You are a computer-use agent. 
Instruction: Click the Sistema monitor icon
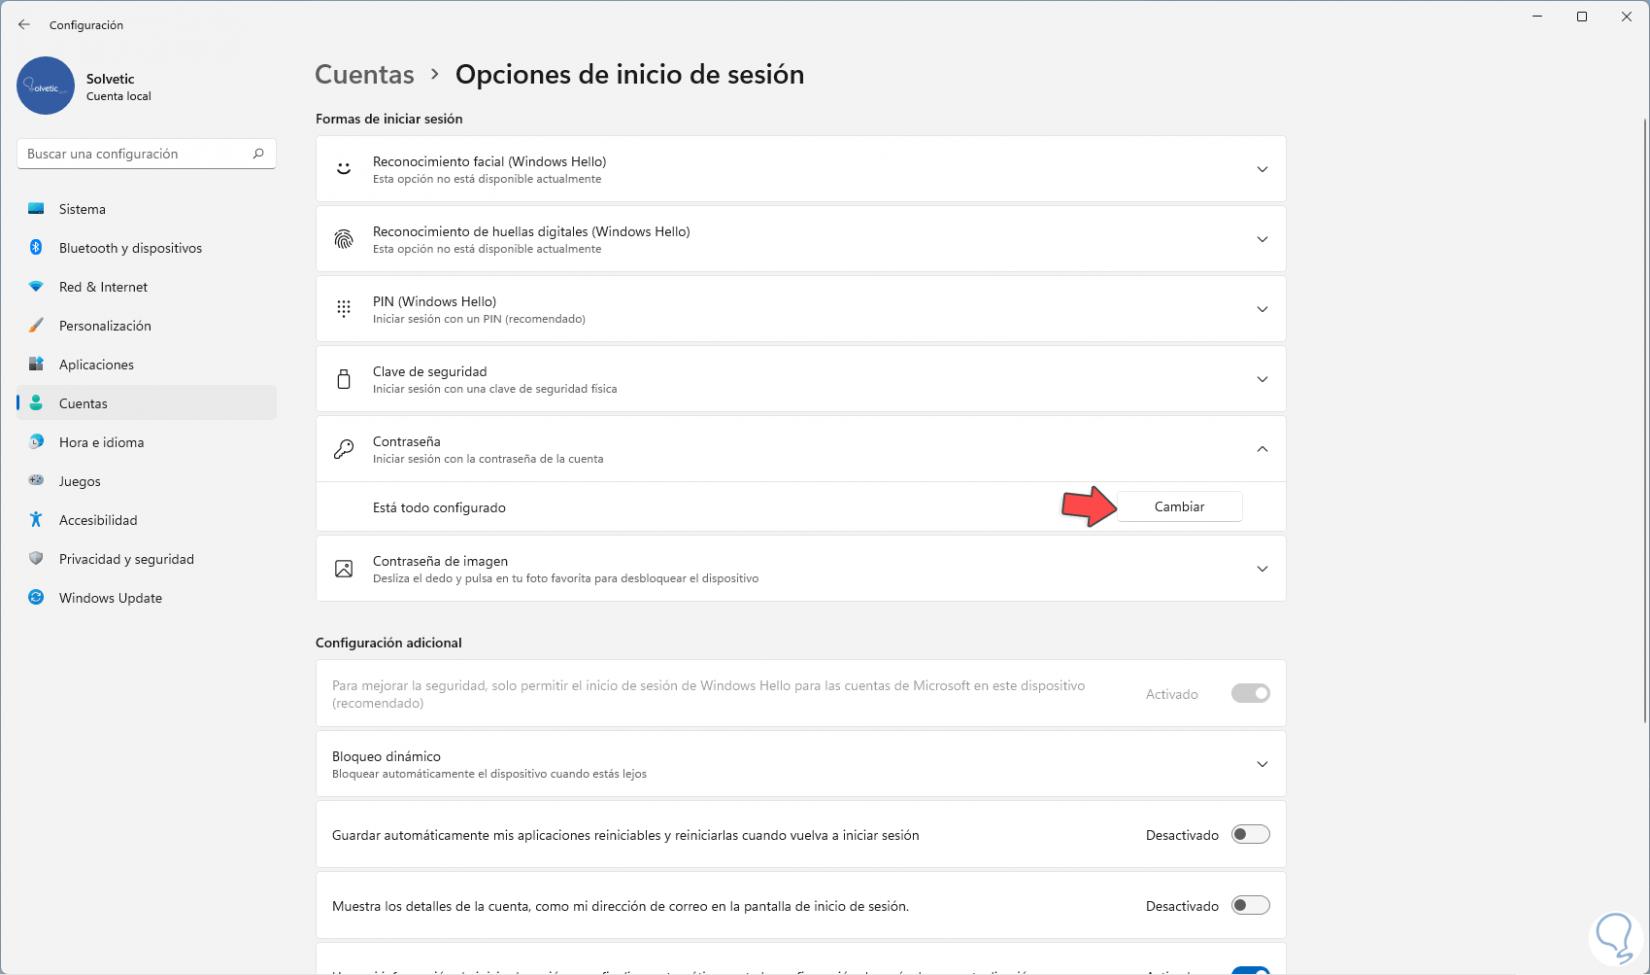[x=36, y=209]
